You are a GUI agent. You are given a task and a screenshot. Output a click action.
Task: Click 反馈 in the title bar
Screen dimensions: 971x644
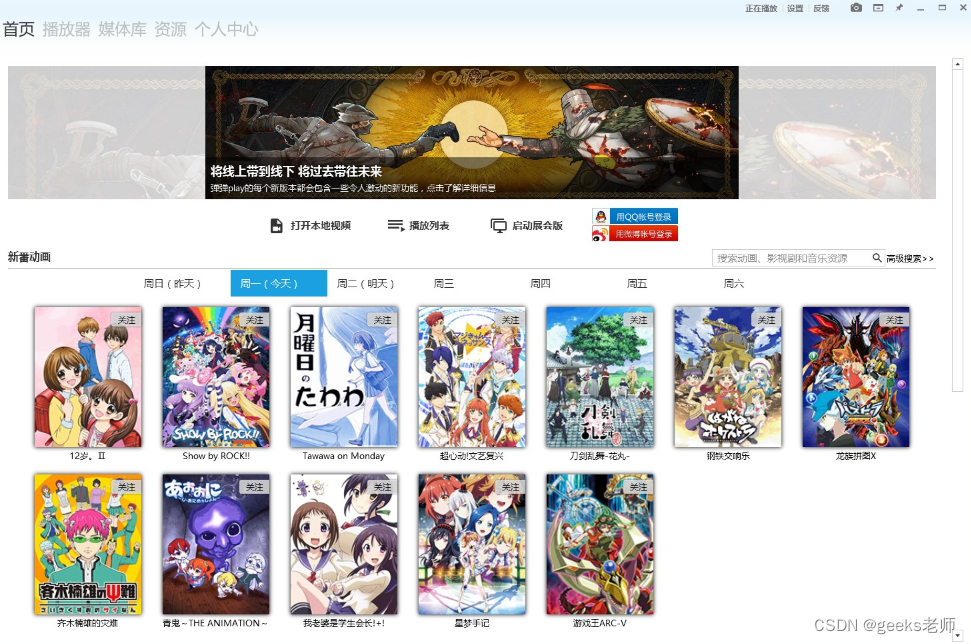821,8
